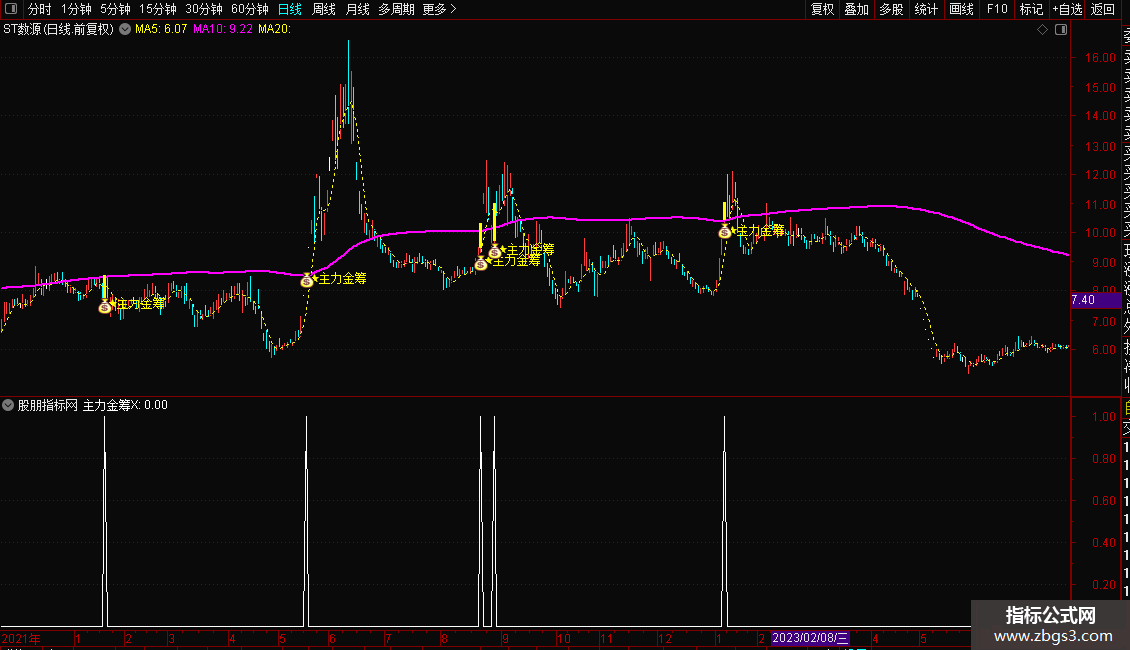Click the MA20: label
Viewport: 1130px width, 650px height.
coord(275,30)
